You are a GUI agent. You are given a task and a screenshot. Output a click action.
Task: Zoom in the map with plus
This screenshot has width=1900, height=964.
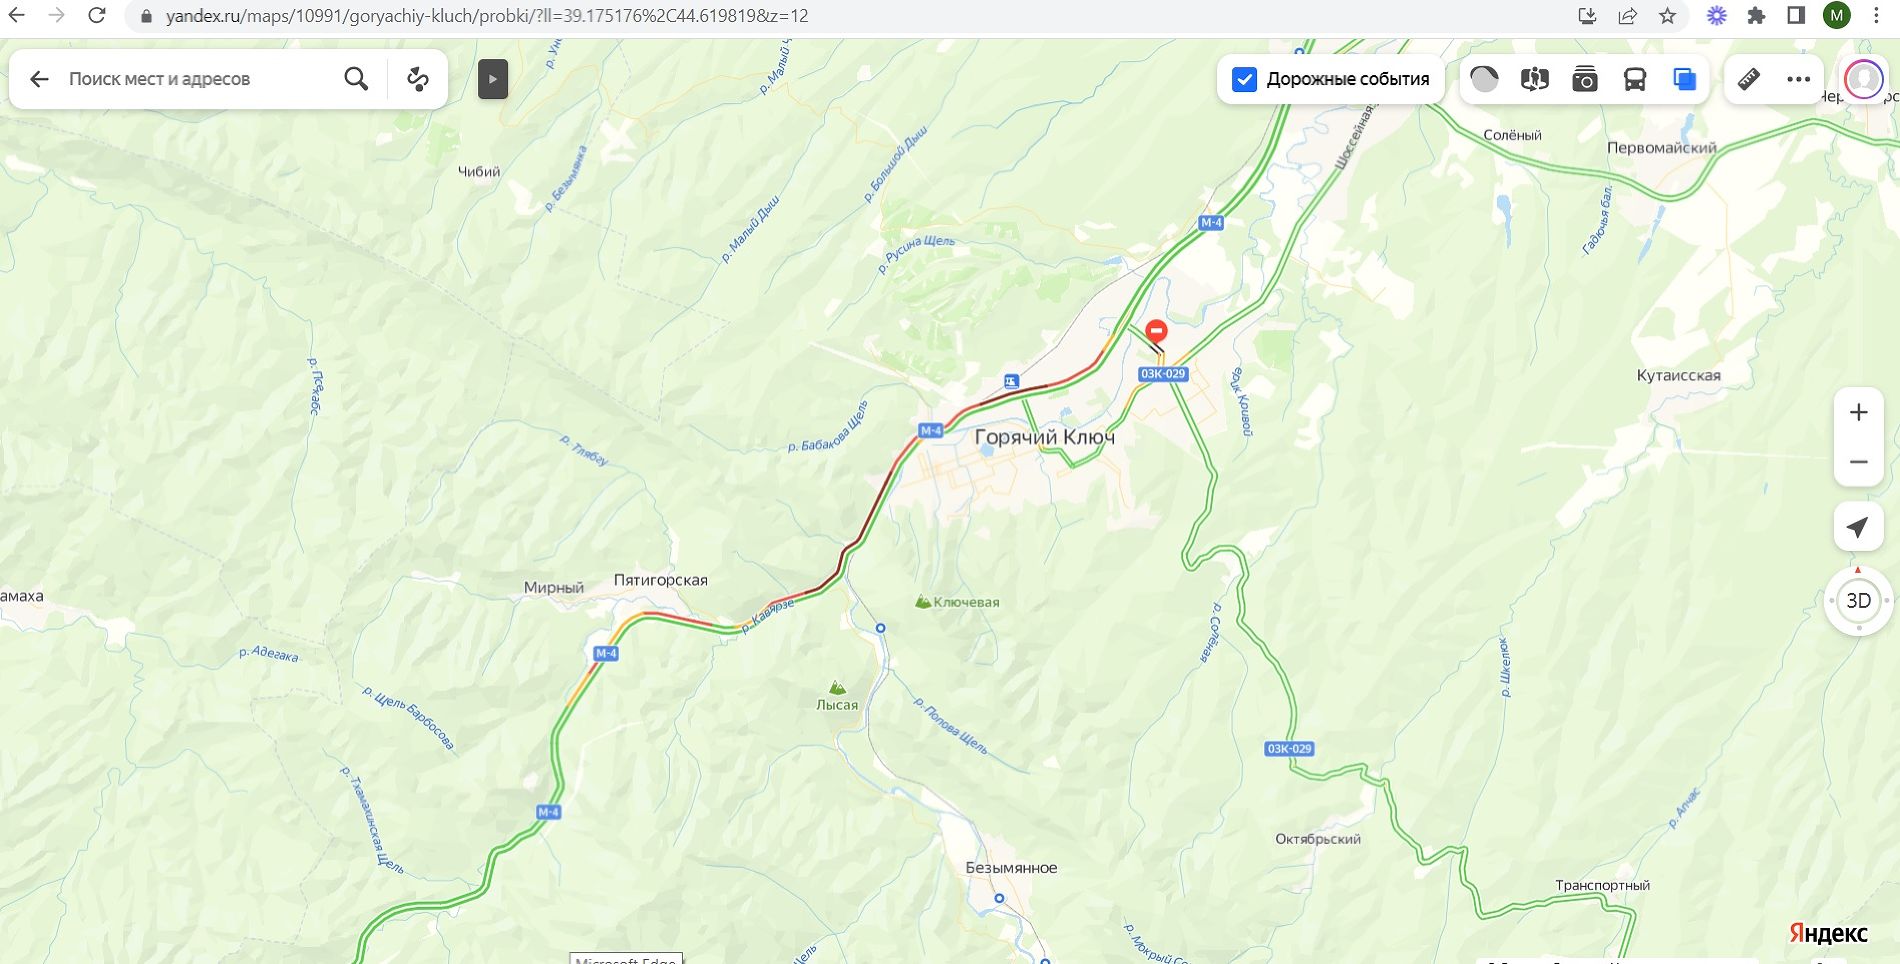pos(1859,412)
